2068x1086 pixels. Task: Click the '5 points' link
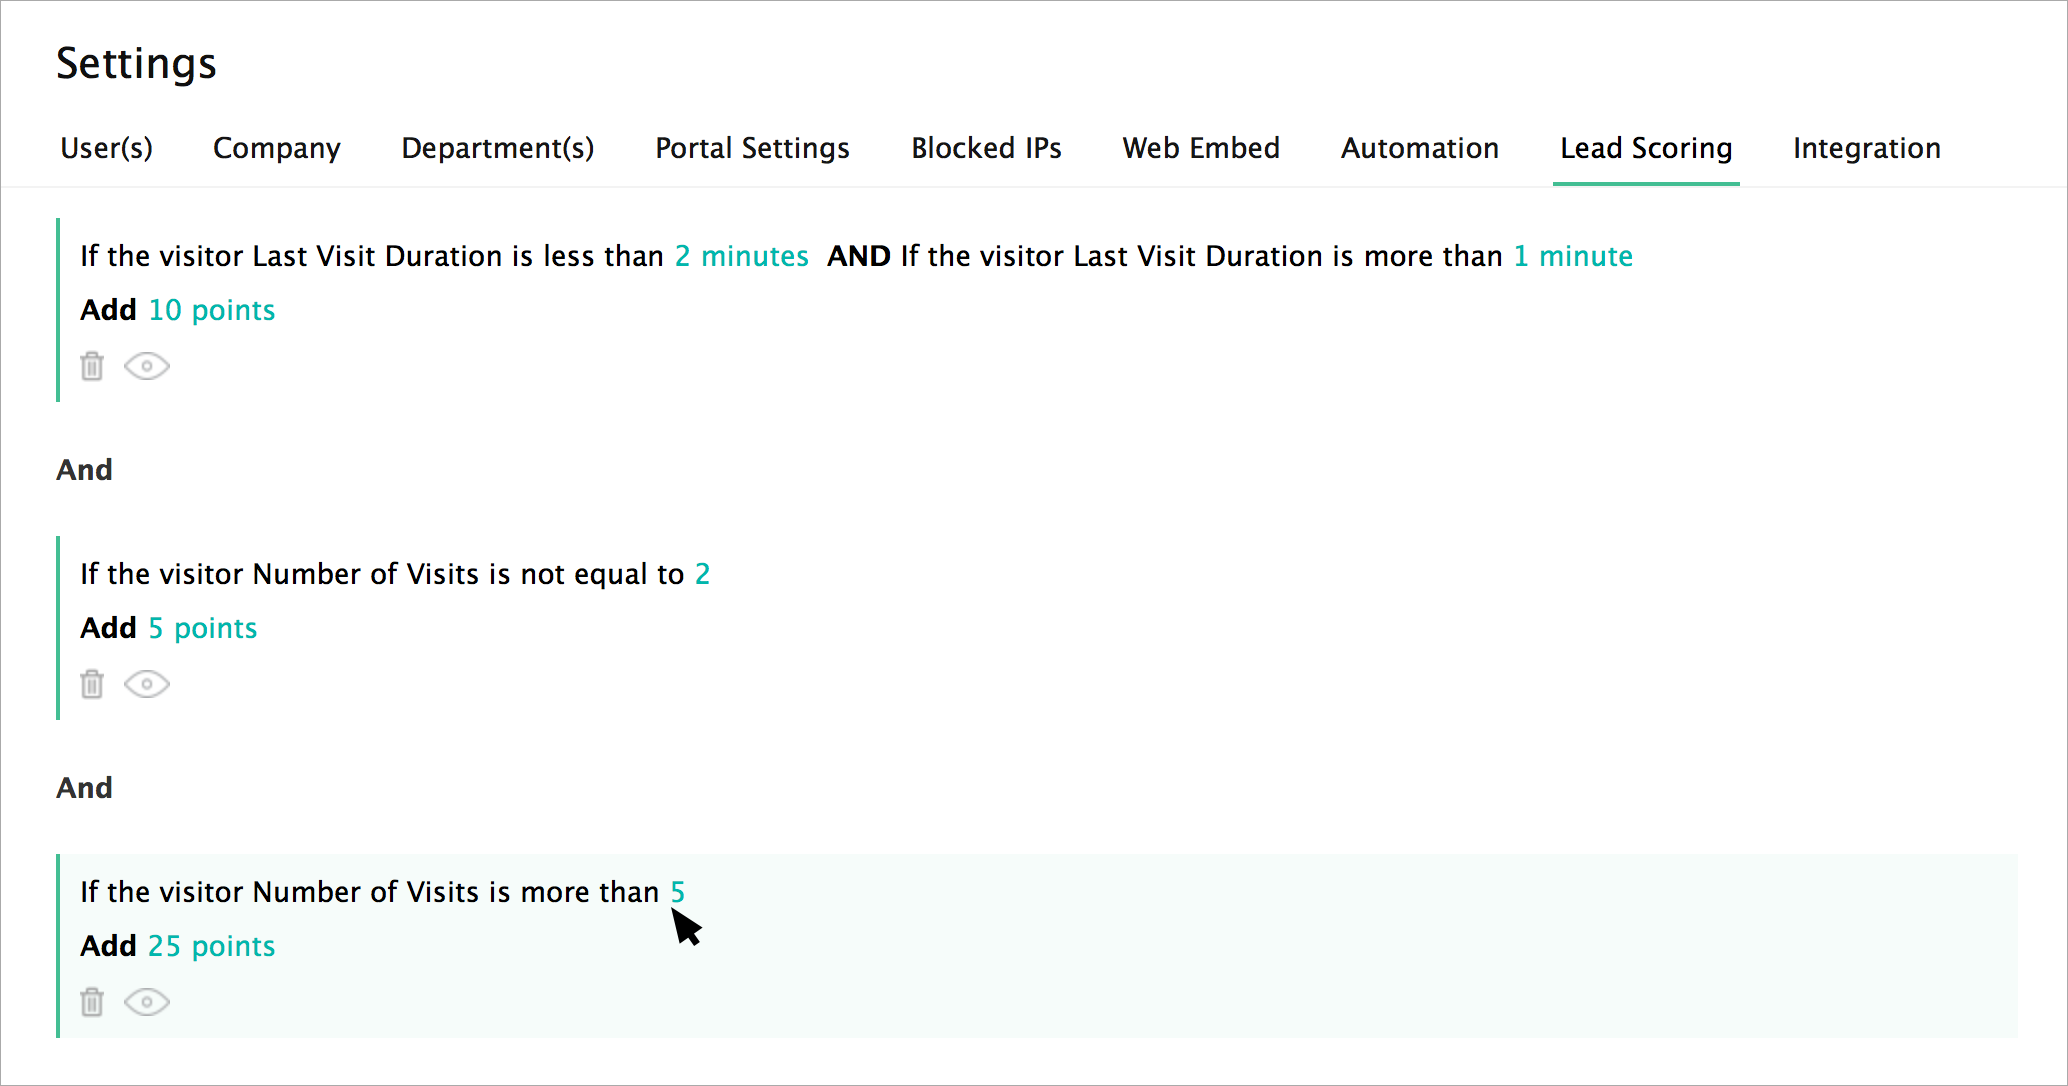202,628
